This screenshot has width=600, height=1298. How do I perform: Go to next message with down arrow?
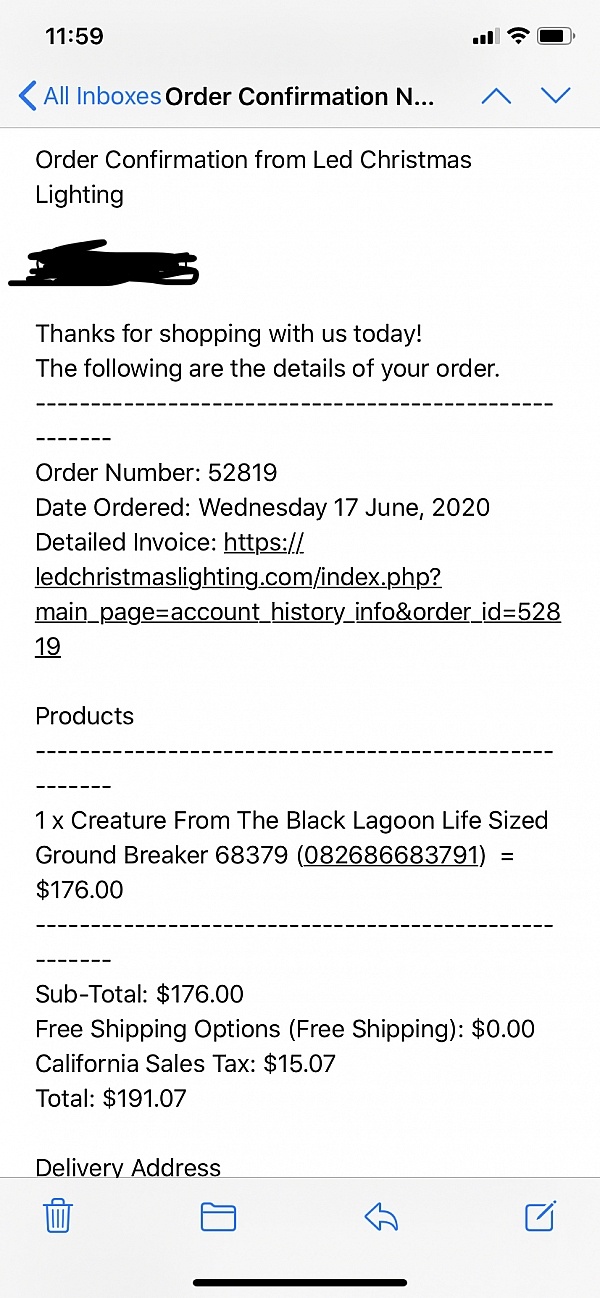(555, 96)
